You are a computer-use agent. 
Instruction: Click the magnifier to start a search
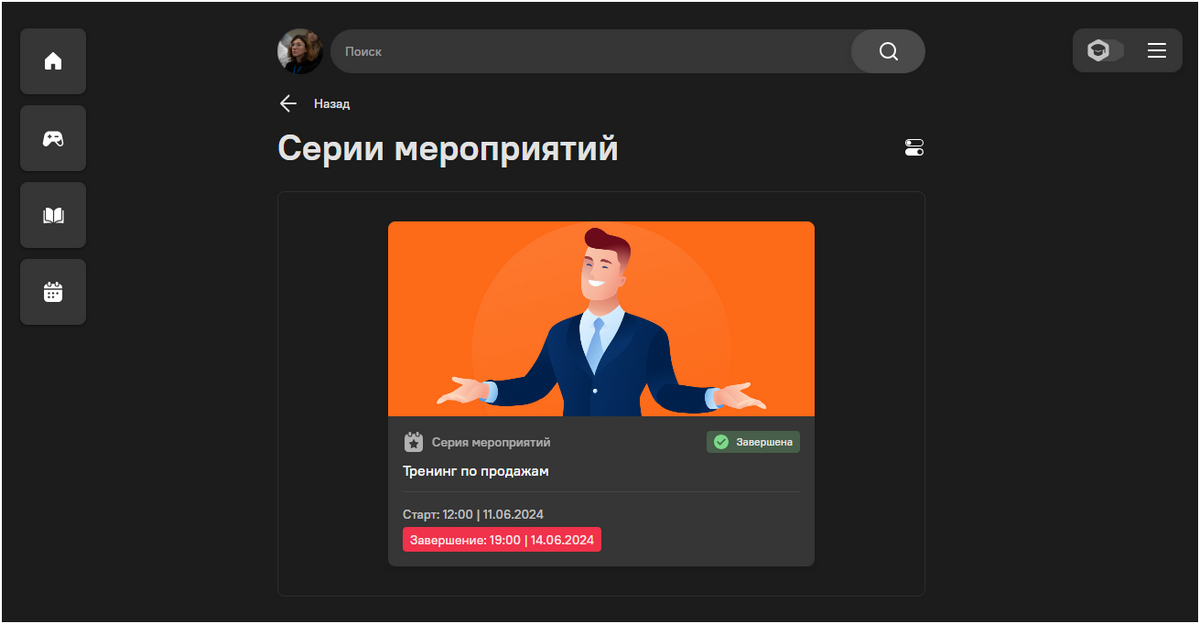click(x=886, y=50)
